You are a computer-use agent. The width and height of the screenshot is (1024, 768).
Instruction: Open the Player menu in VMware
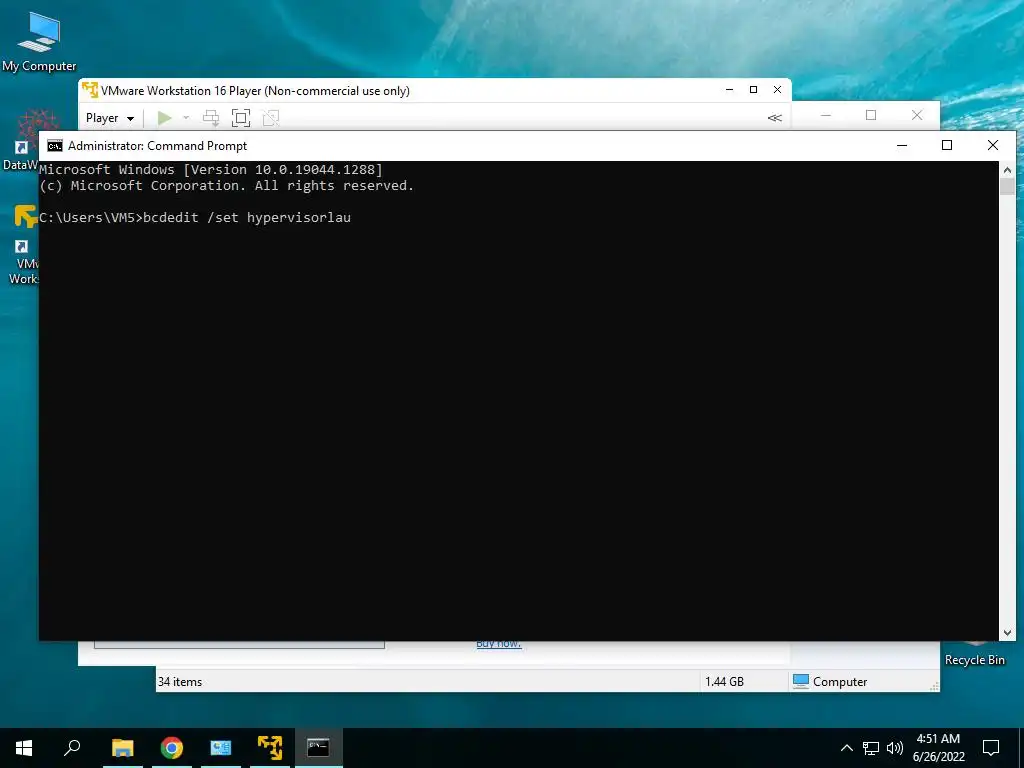coord(110,118)
